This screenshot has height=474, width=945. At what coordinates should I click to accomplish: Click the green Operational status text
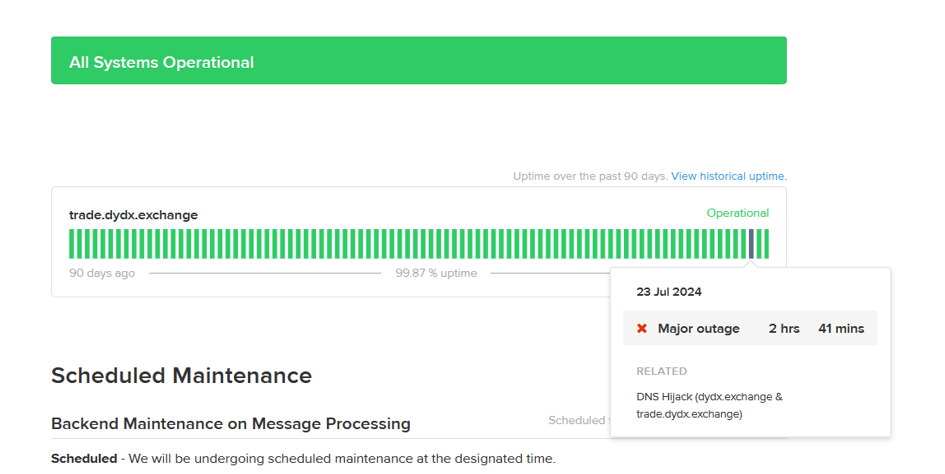(x=738, y=213)
